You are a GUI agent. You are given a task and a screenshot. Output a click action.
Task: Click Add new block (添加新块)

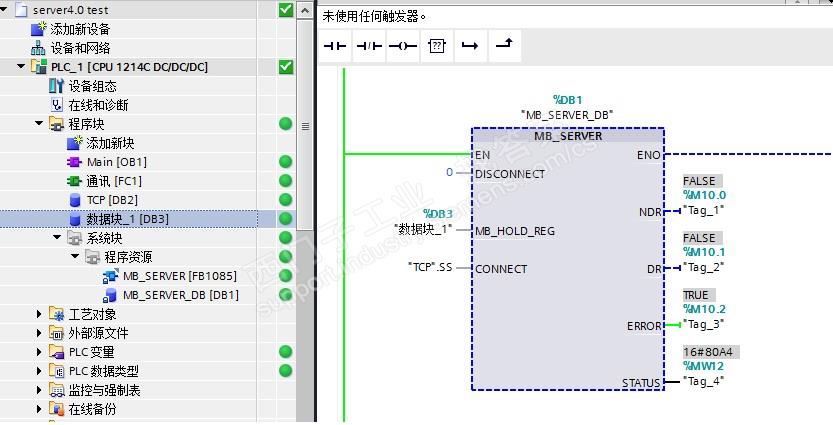(110, 143)
